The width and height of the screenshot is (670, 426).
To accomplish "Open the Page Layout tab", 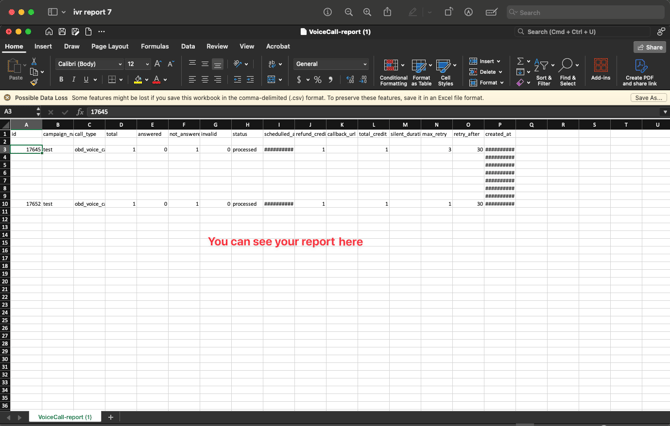I will (110, 46).
